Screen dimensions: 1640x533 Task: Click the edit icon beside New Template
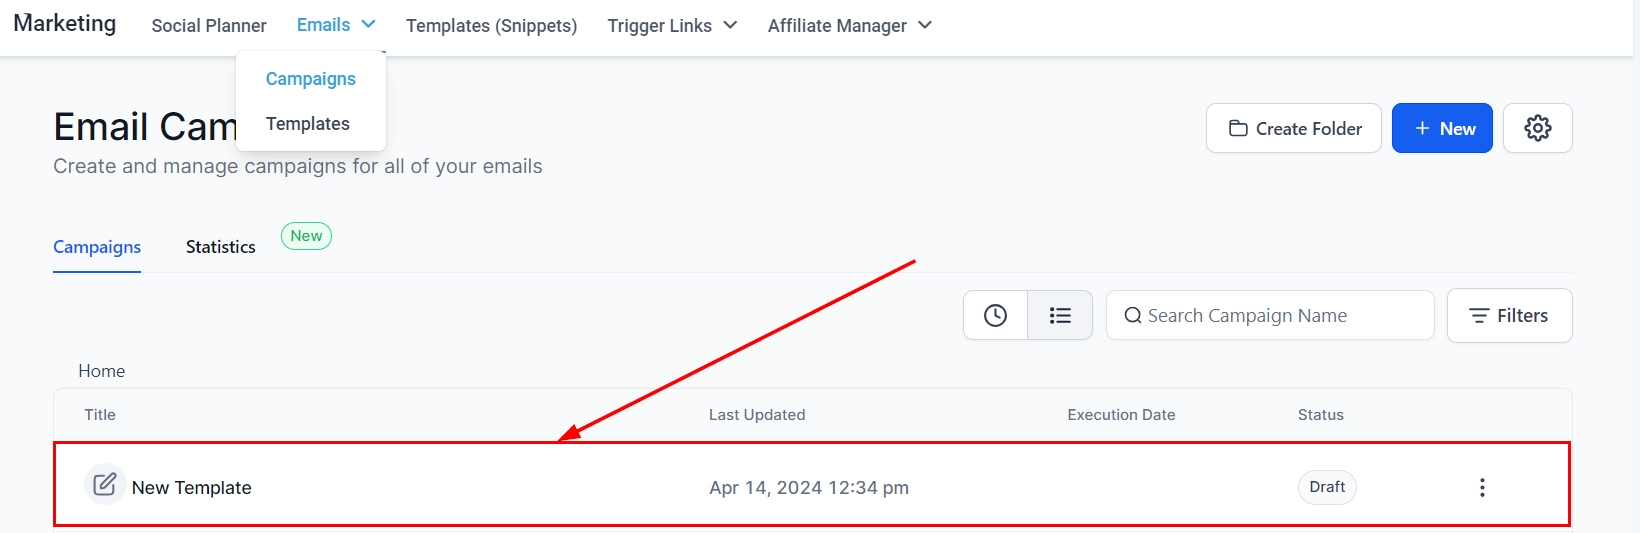coord(105,485)
